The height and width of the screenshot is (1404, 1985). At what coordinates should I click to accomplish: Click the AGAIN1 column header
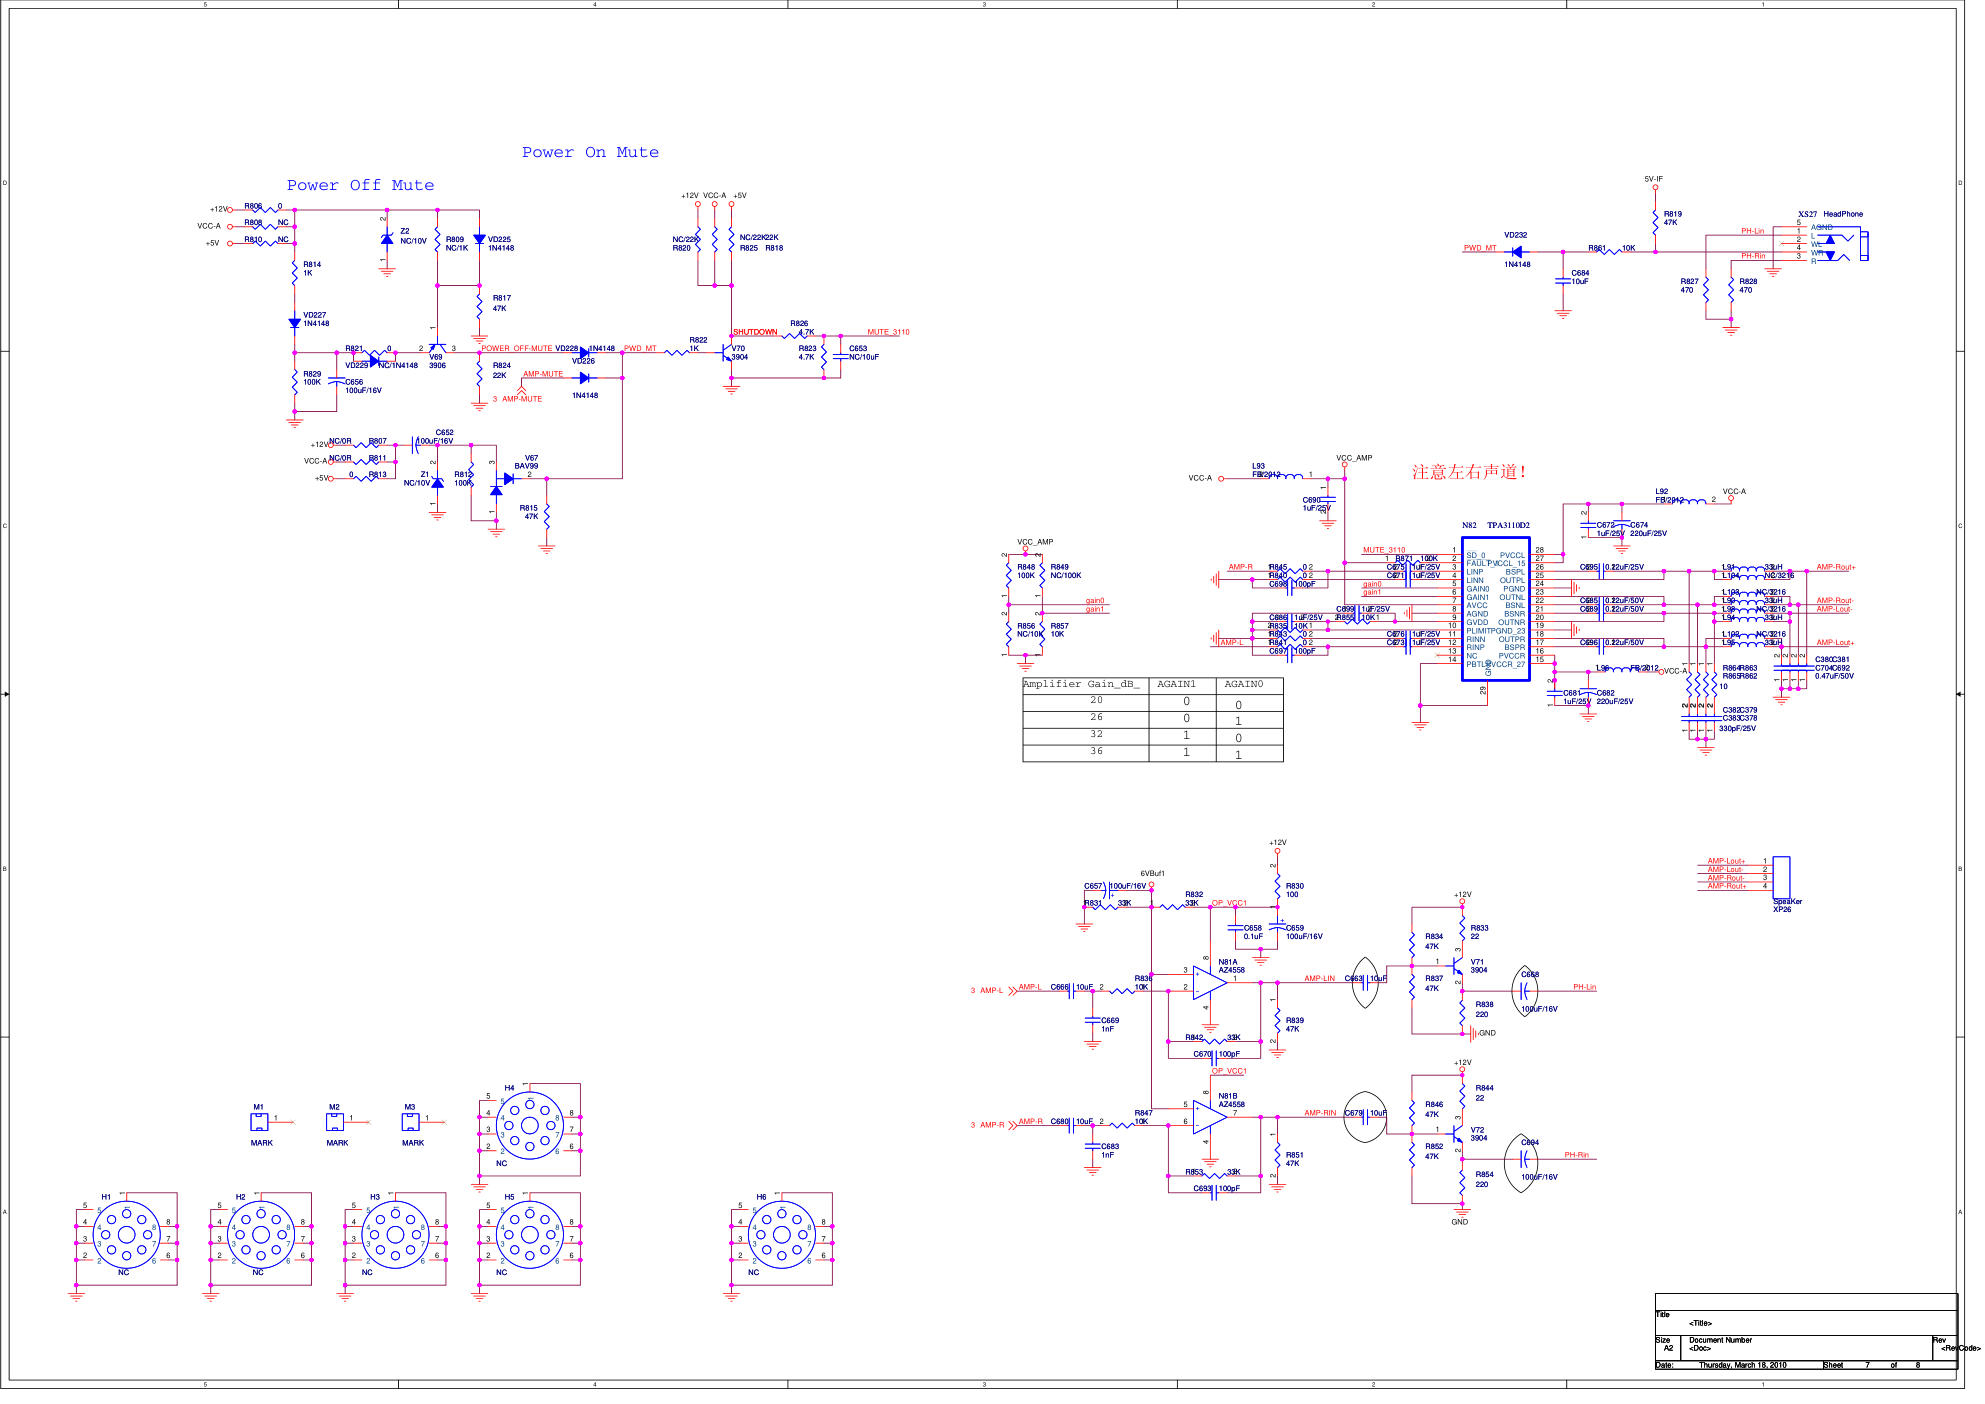click(1177, 684)
